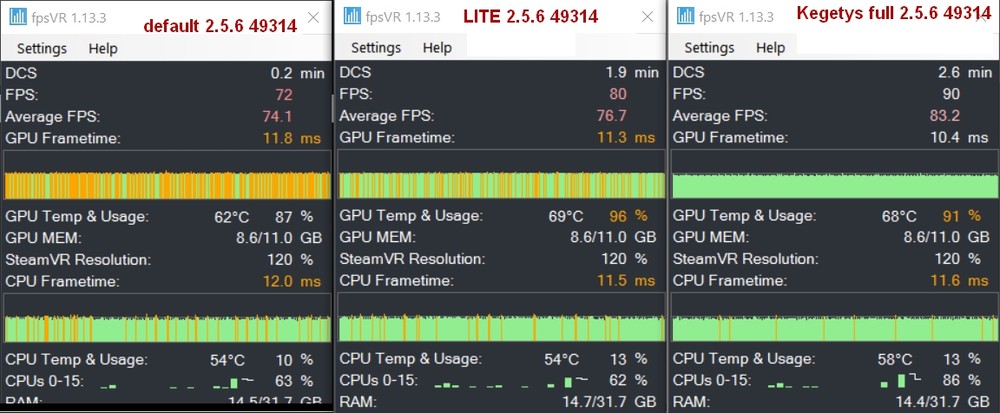The width and height of the screenshot is (1000, 413).
Task: Open Help menu in default 2.5.6 window
Action: tap(103, 48)
